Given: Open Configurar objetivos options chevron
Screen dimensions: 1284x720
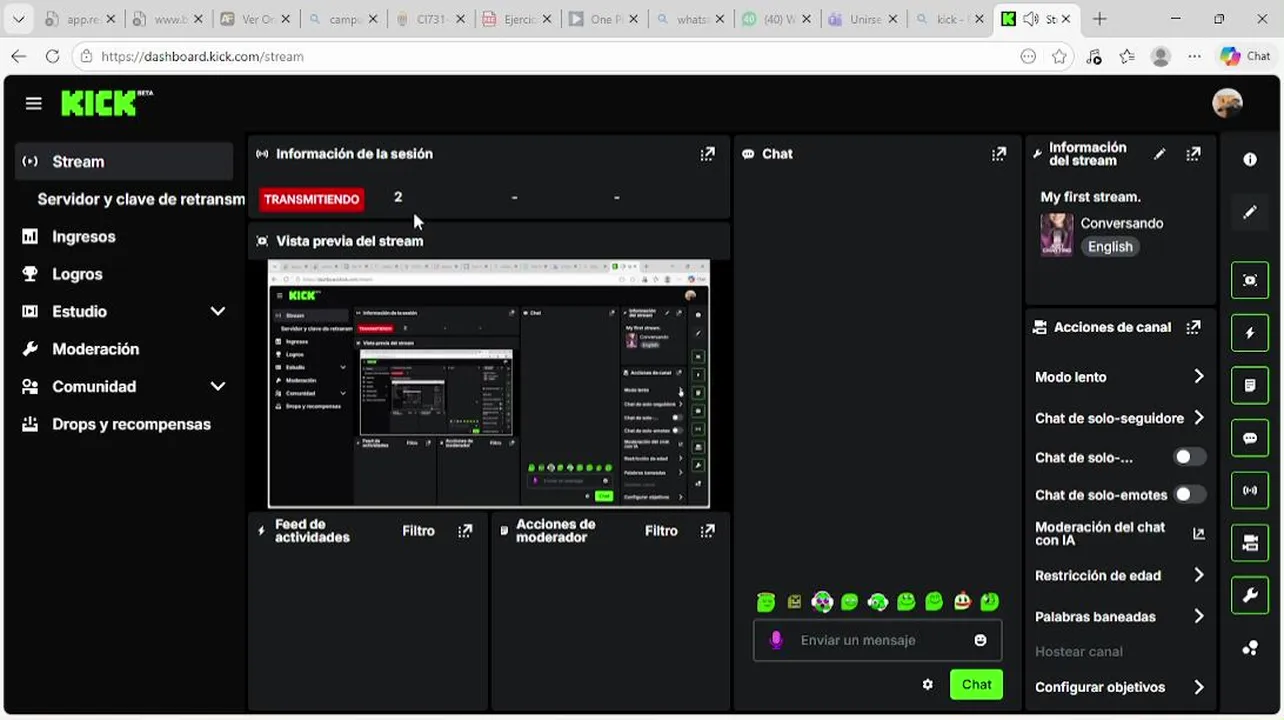Looking at the screenshot, I should click(x=1198, y=687).
